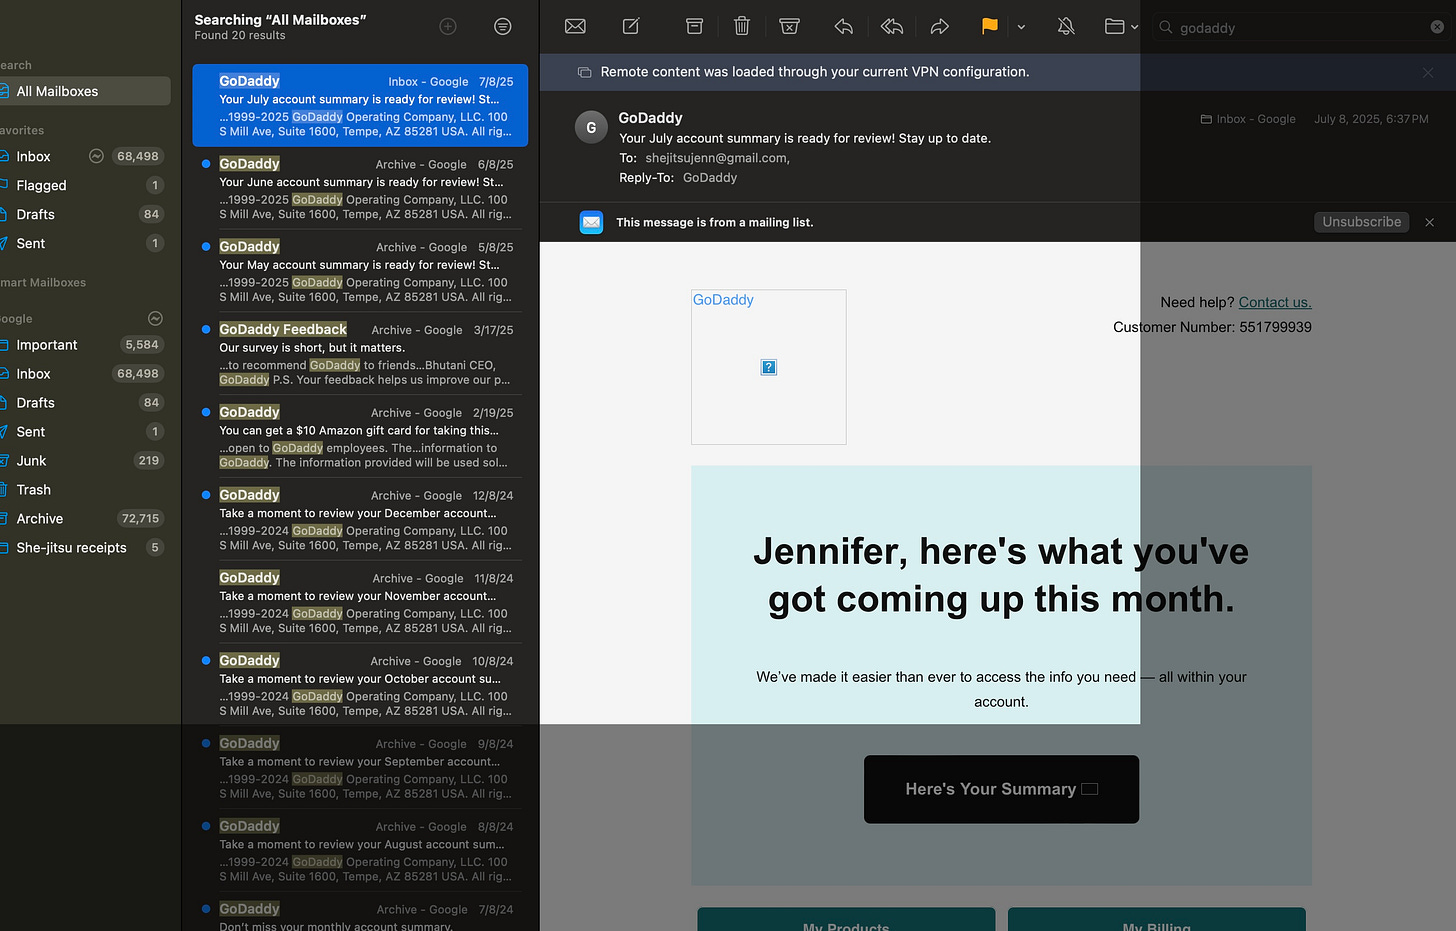Open the October account message 10/8/24
Screen dimensions: 1456x931
[360, 686]
